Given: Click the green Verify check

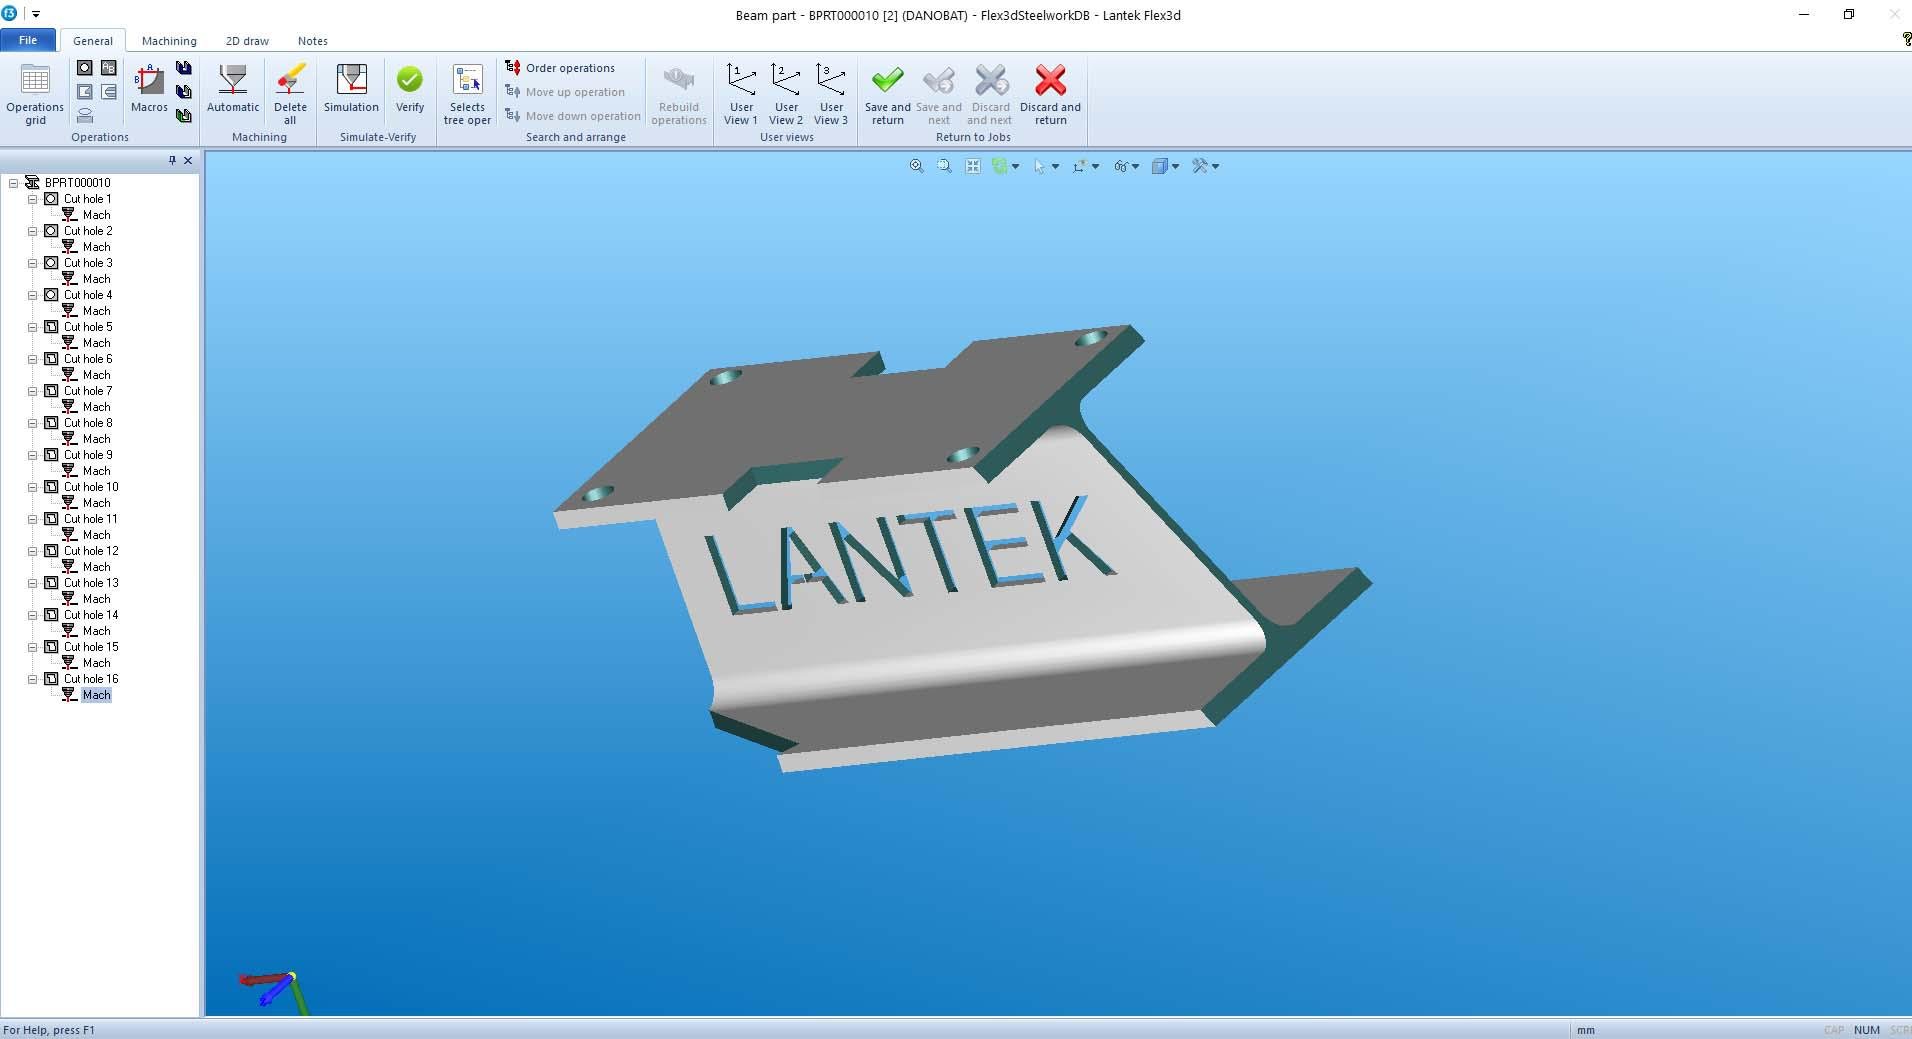Looking at the screenshot, I should coord(410,89).
